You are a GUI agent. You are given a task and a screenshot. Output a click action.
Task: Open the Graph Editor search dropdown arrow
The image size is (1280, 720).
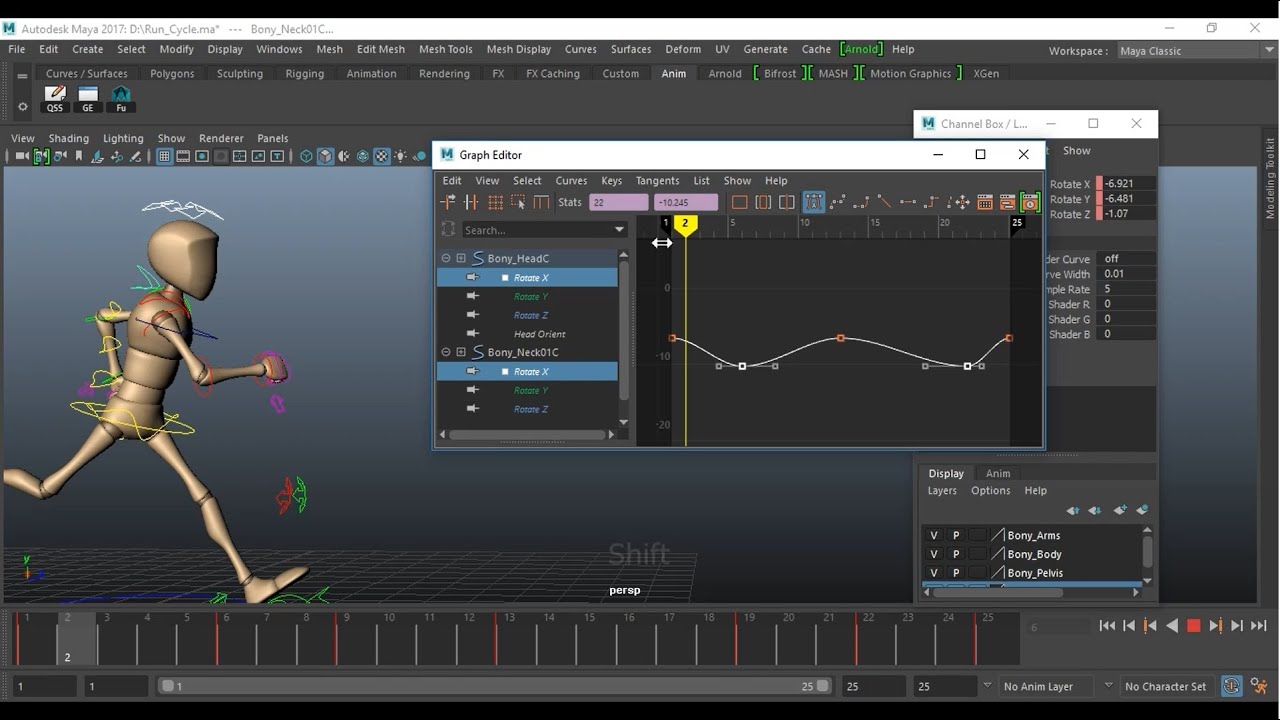619,230
